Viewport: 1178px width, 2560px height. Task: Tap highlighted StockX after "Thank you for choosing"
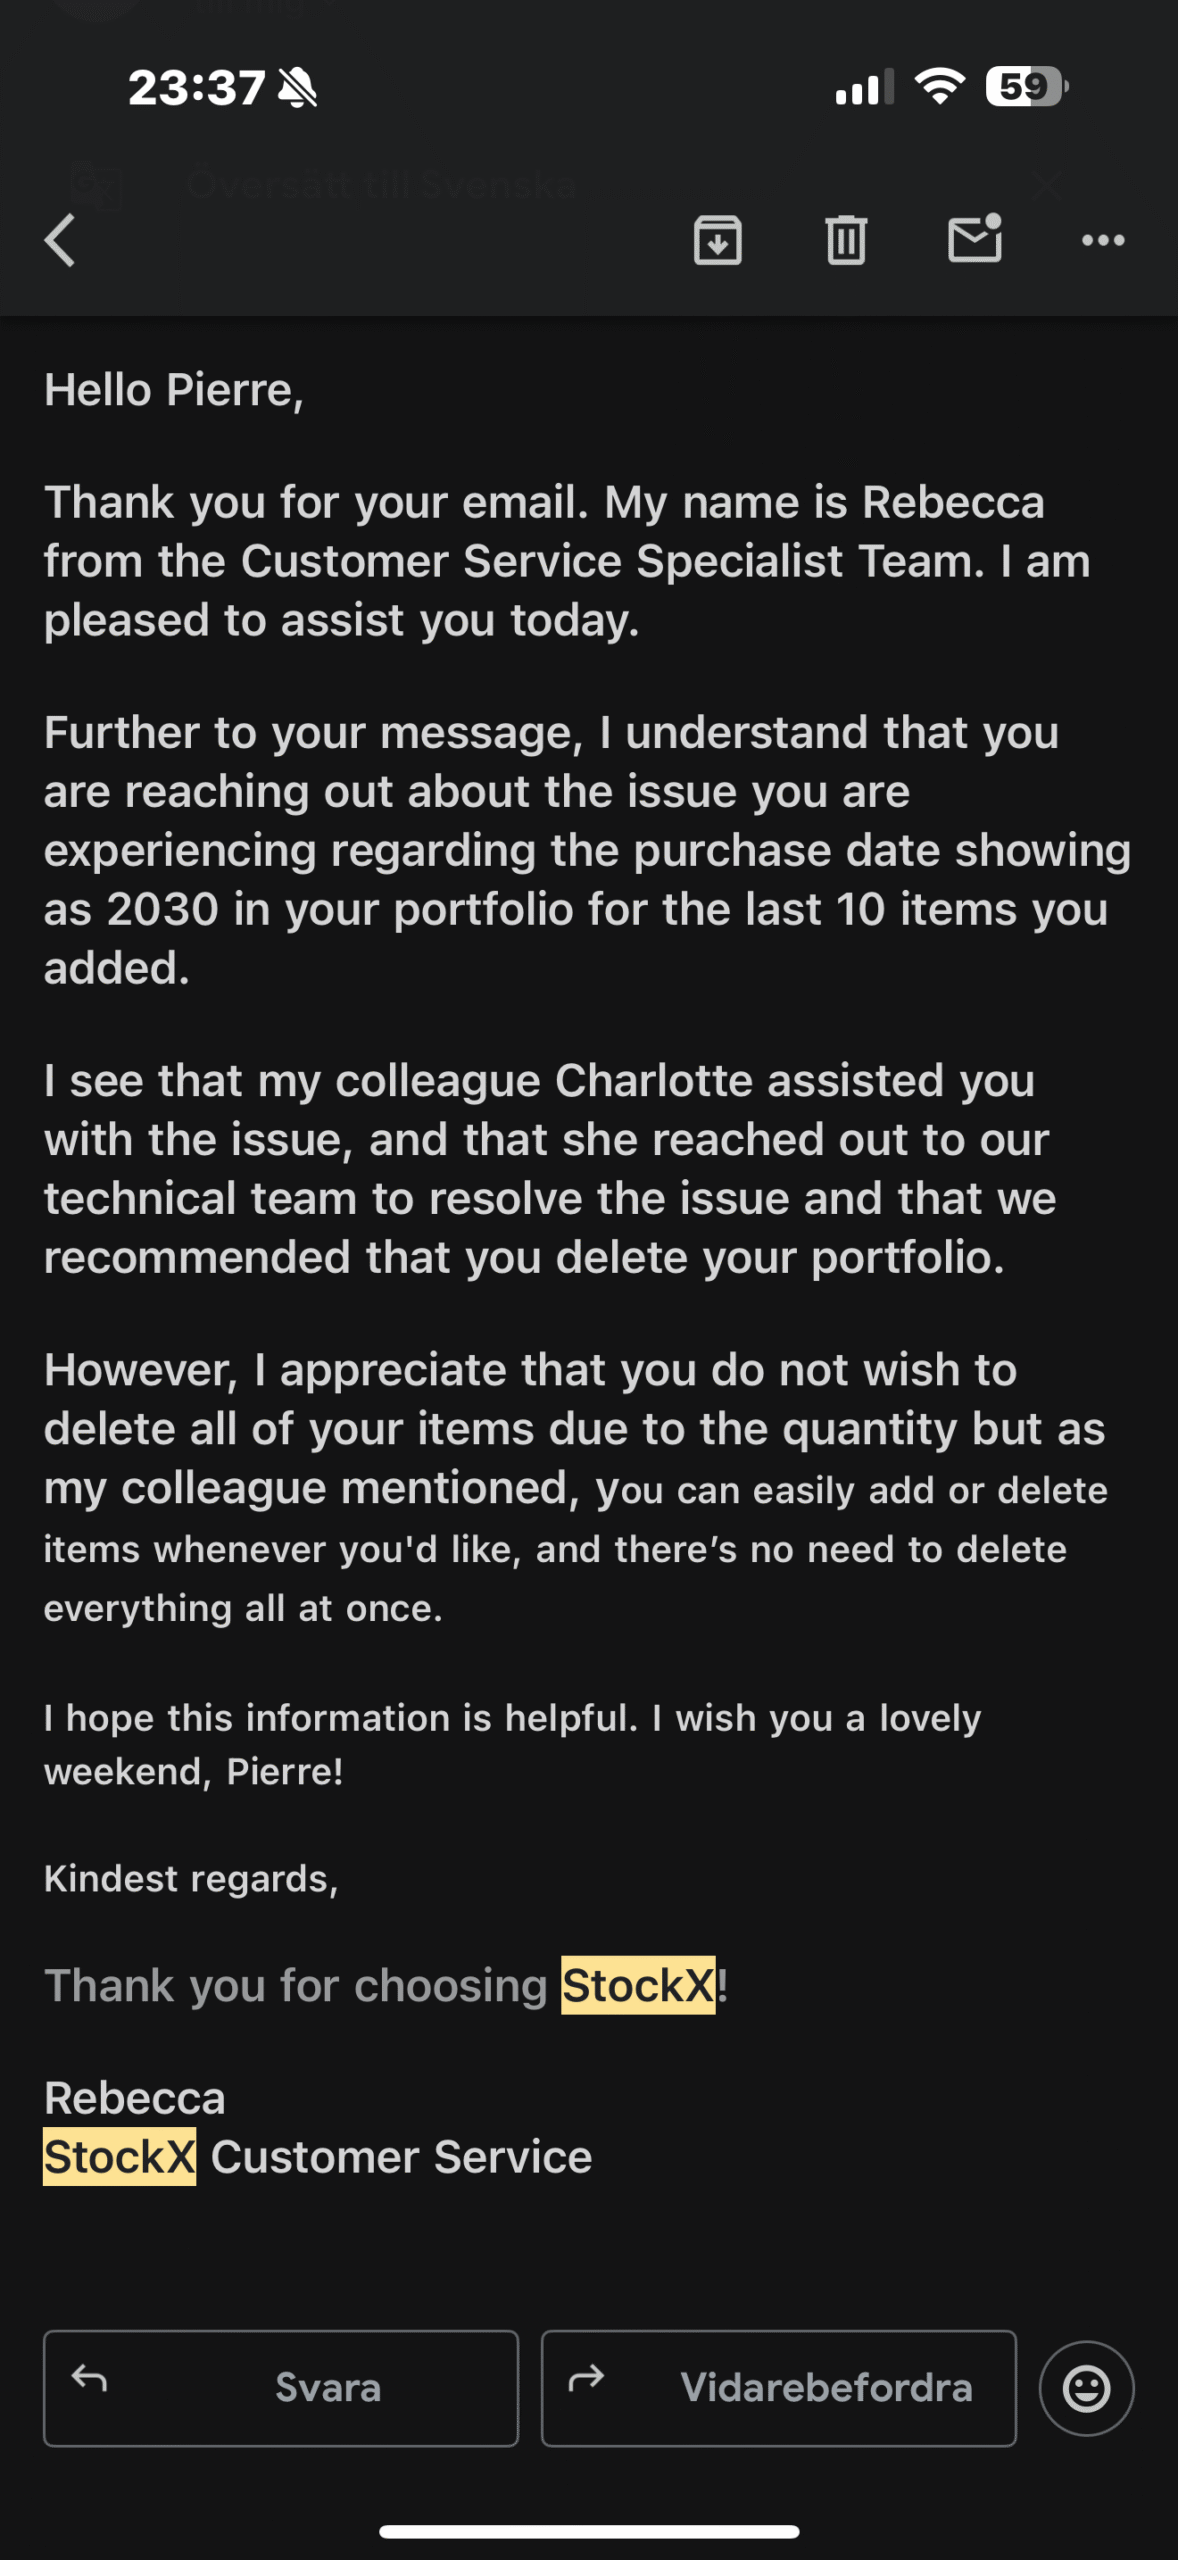pos(638,1985)
